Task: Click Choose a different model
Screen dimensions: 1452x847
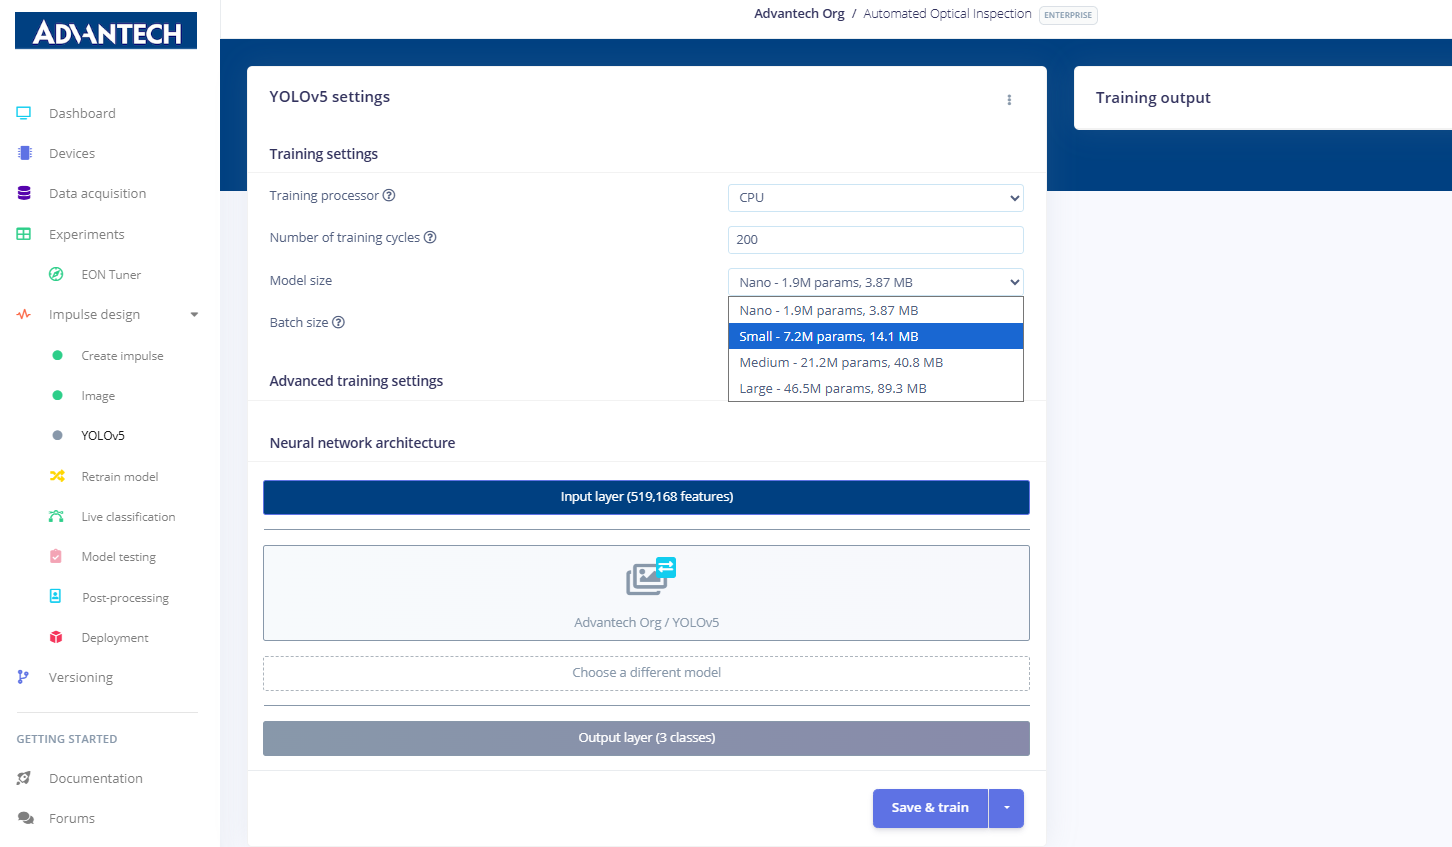Action: [x=646, y=673]
